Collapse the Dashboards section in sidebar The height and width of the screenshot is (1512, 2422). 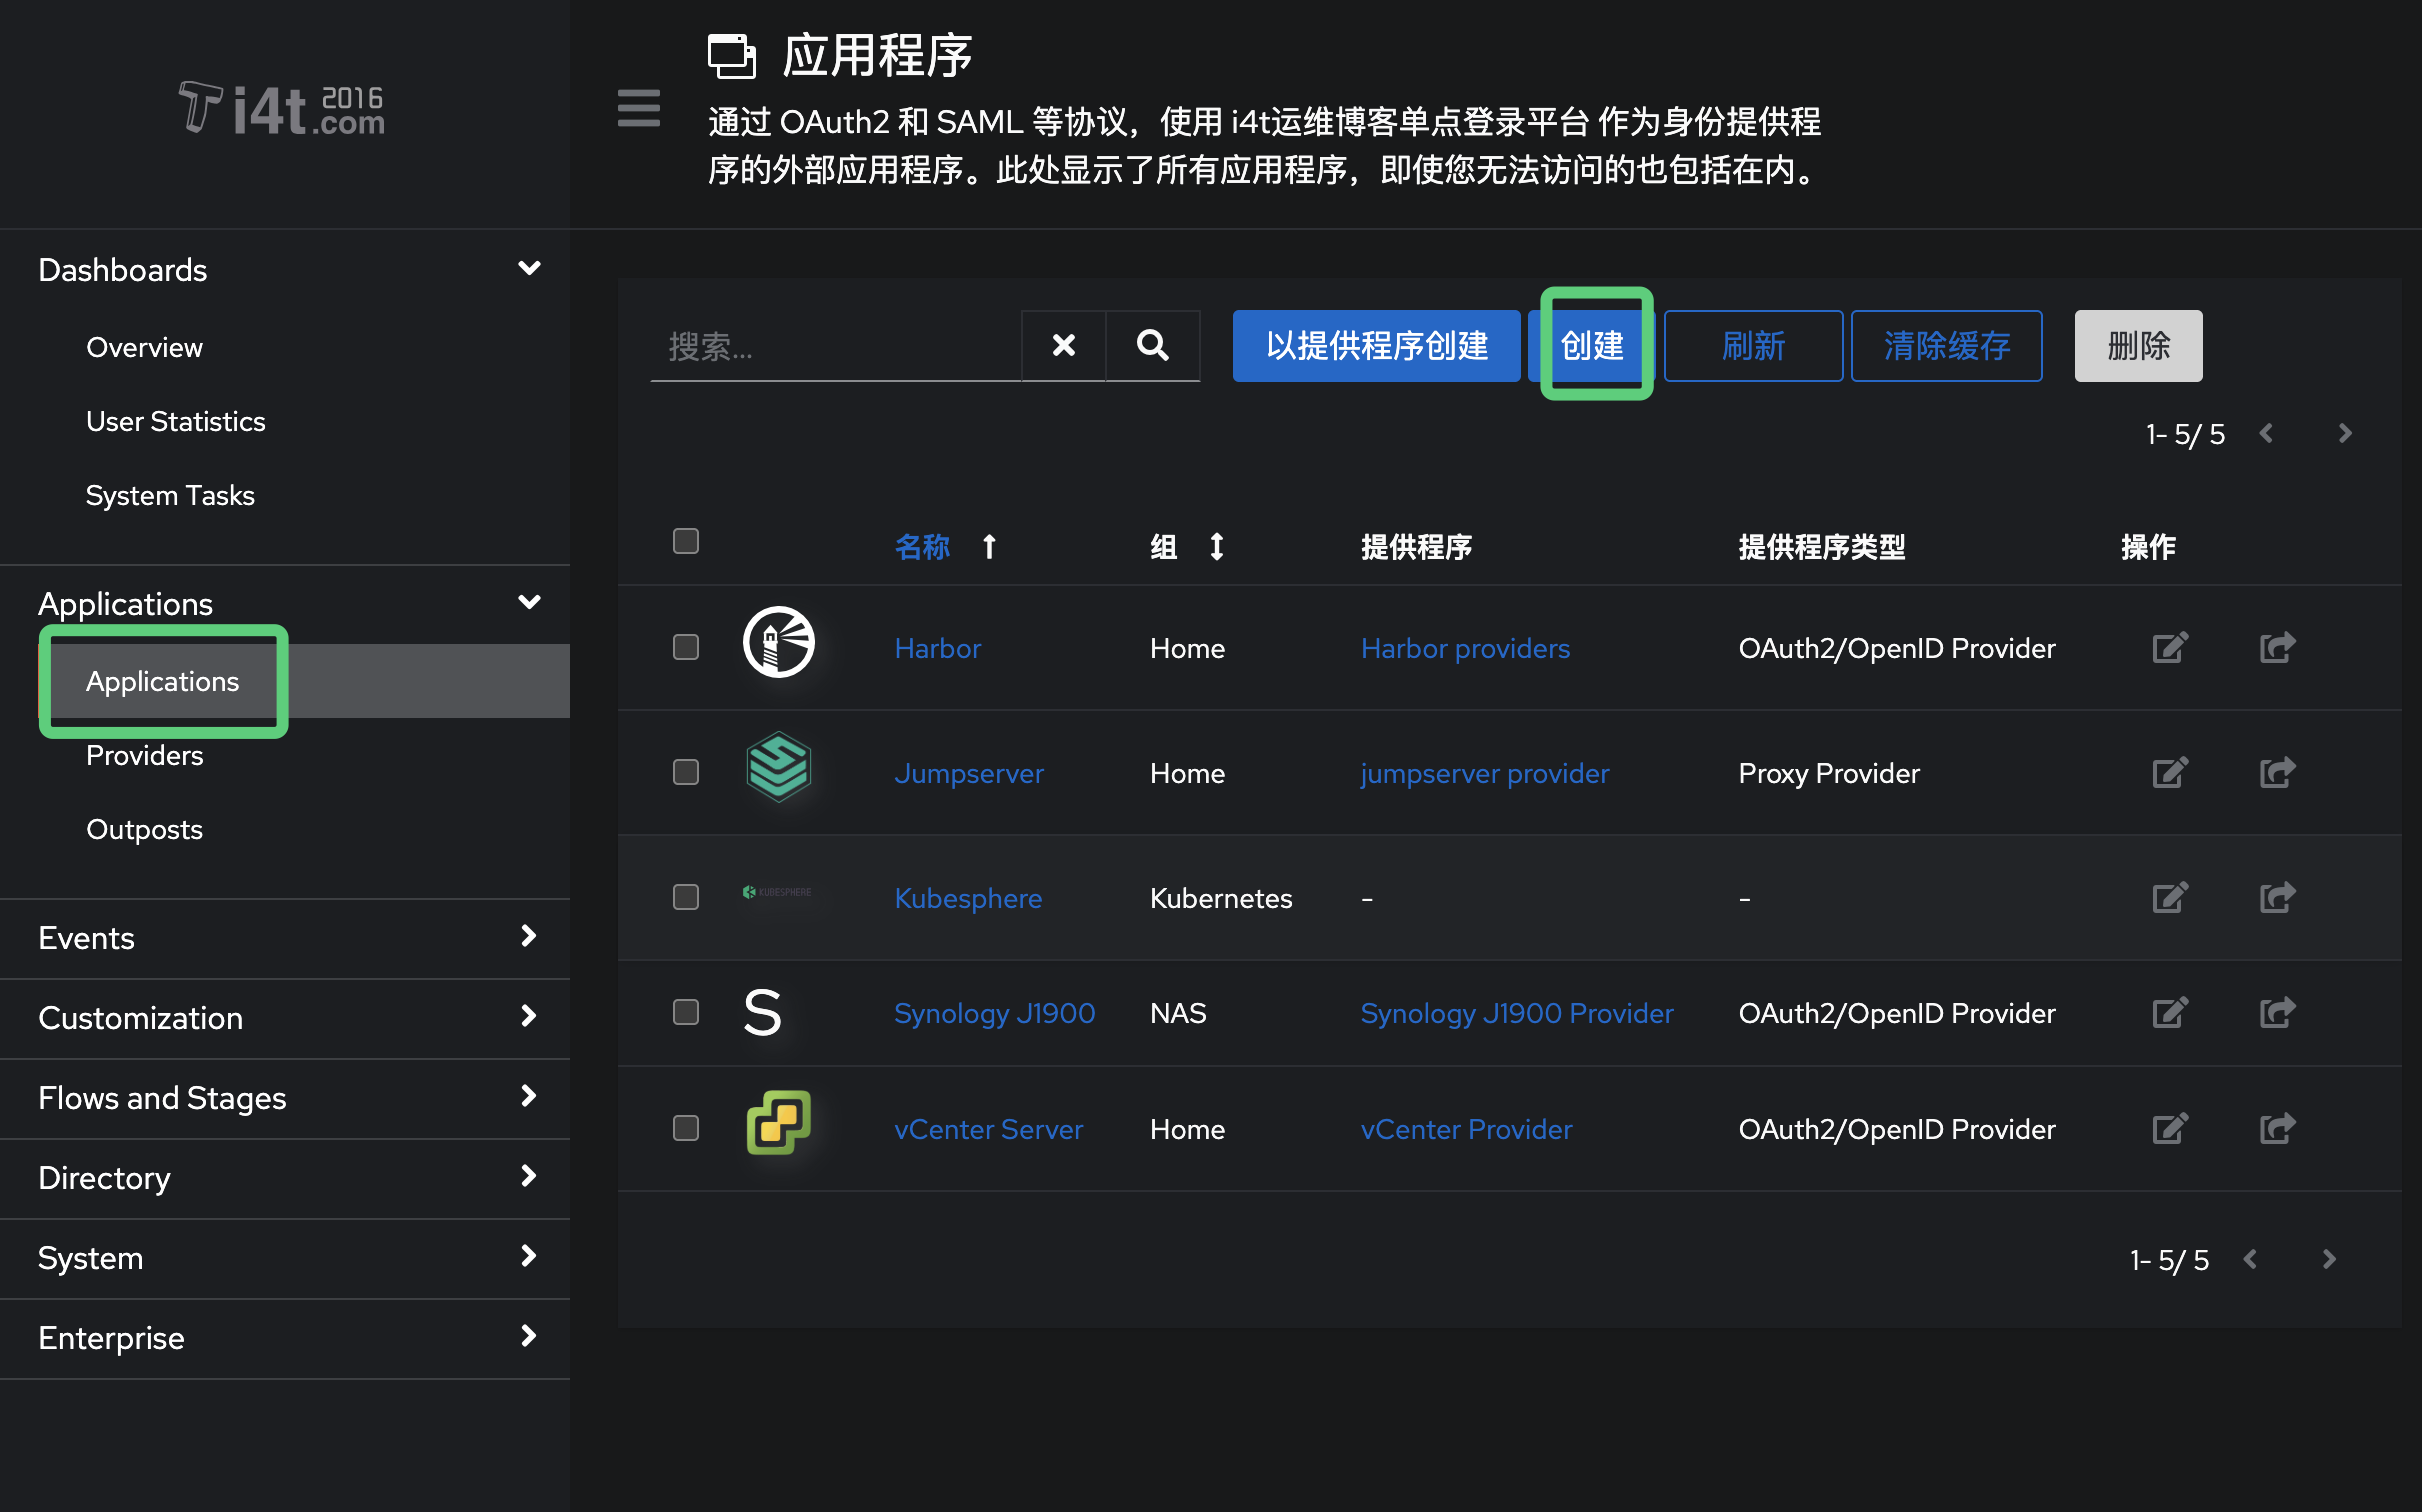coord(528,268)
